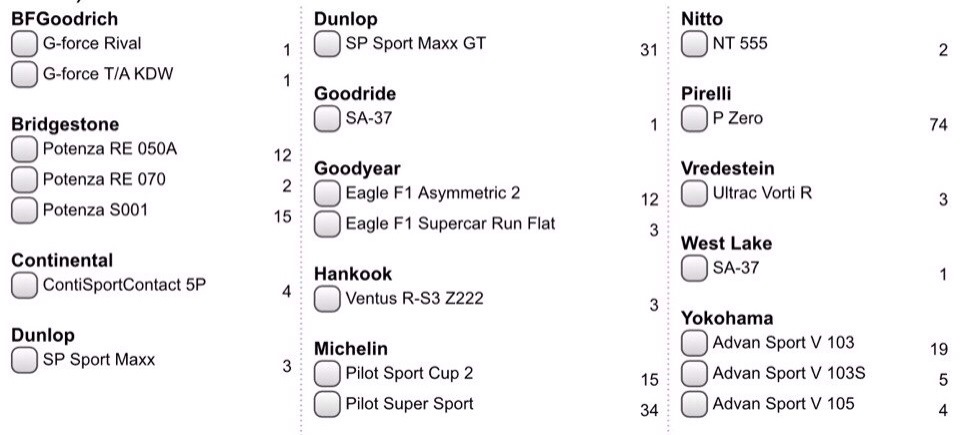Image resolution: width=960 pixels, height=435 pixels.
Task: Check Eagle F1 Supercar Run Flat
Action: [328, 224]
